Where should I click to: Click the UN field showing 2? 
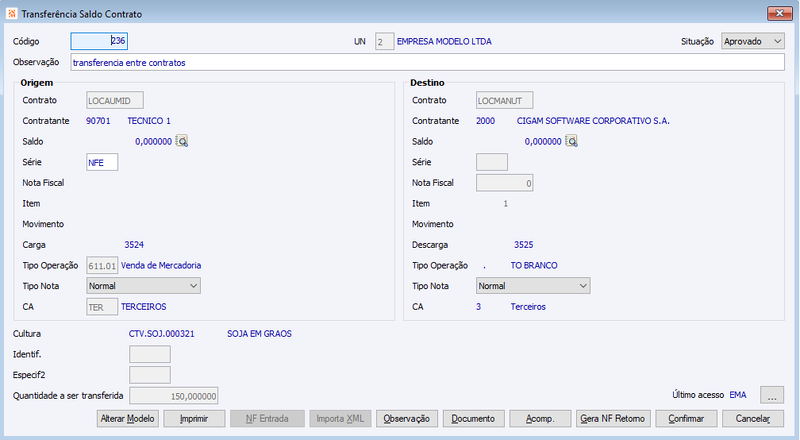click(x=384, y=41)
